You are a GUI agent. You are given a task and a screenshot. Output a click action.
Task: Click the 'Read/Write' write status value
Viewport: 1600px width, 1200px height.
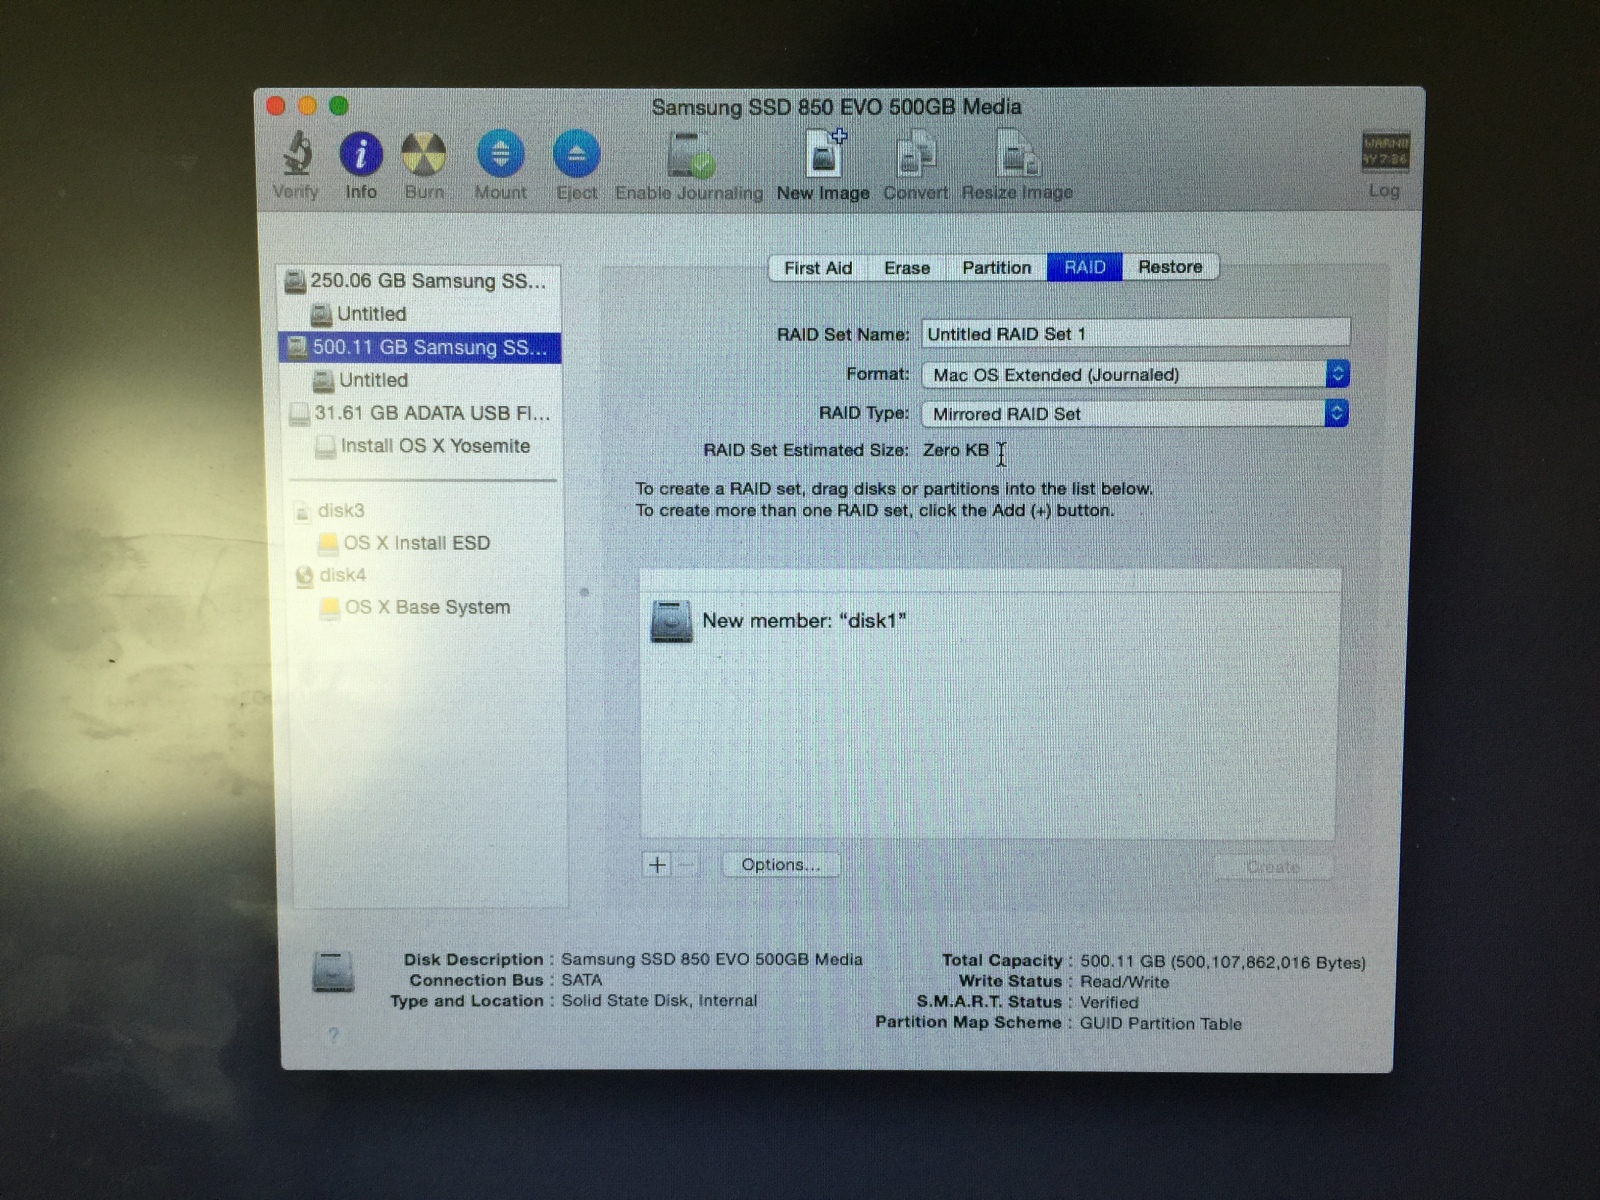(1124, 982)
